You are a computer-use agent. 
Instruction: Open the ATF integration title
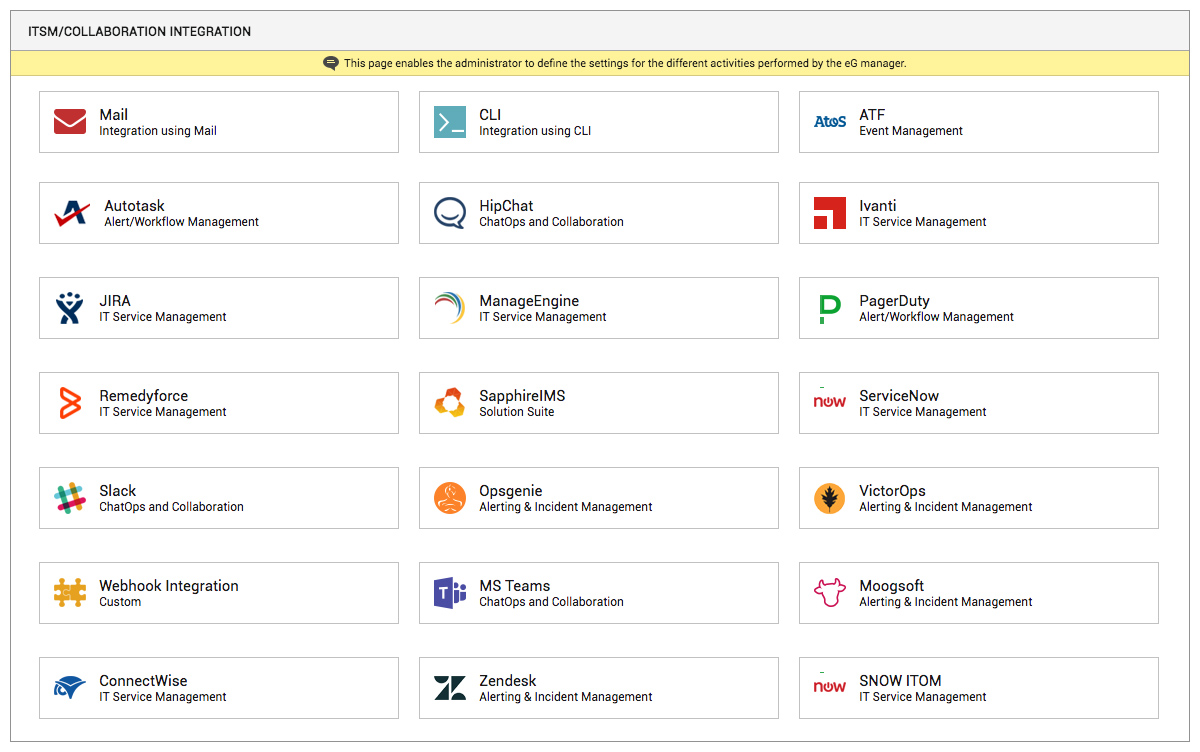point(872,115)
